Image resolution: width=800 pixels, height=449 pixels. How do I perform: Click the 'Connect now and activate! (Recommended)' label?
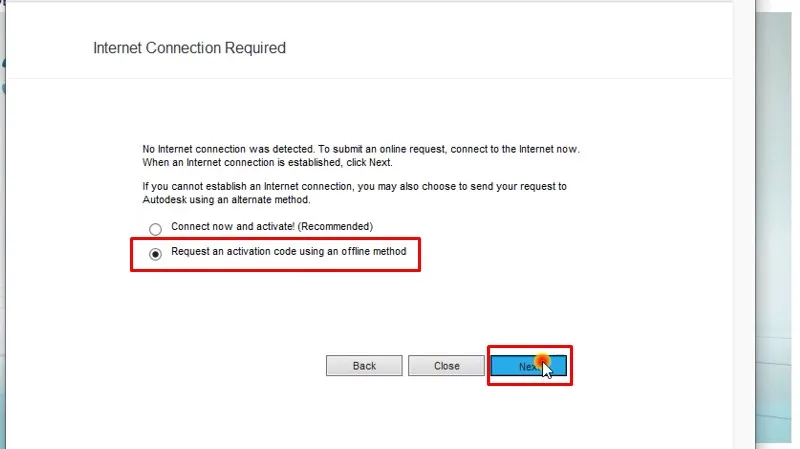271,227
